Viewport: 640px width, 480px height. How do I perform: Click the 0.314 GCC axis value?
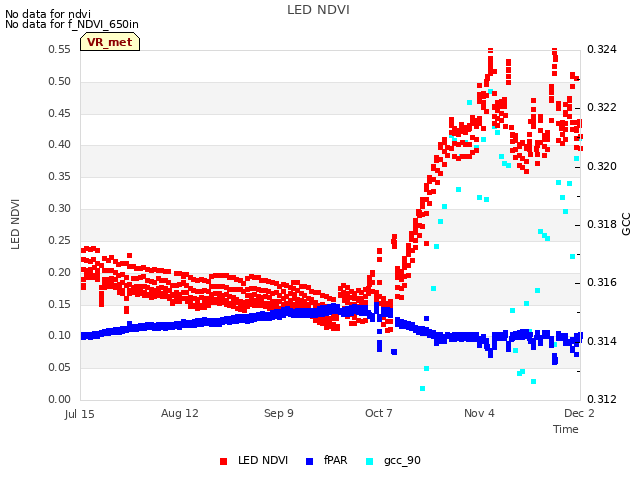[x=602, y=341]
